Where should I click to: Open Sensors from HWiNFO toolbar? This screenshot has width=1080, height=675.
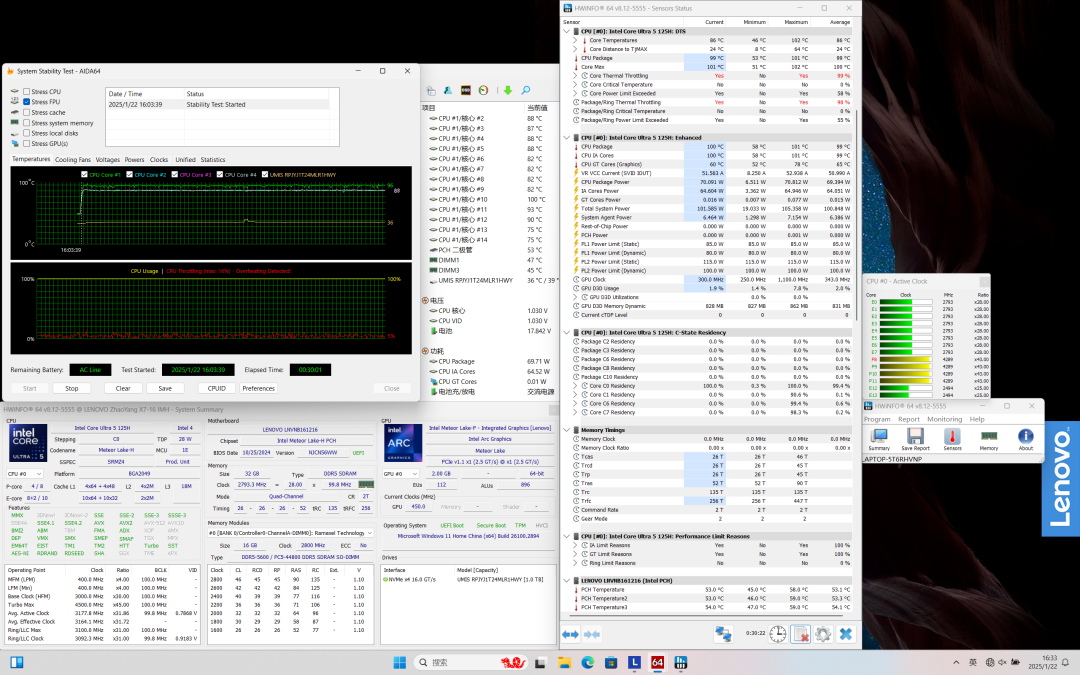[x=952, y=439]
